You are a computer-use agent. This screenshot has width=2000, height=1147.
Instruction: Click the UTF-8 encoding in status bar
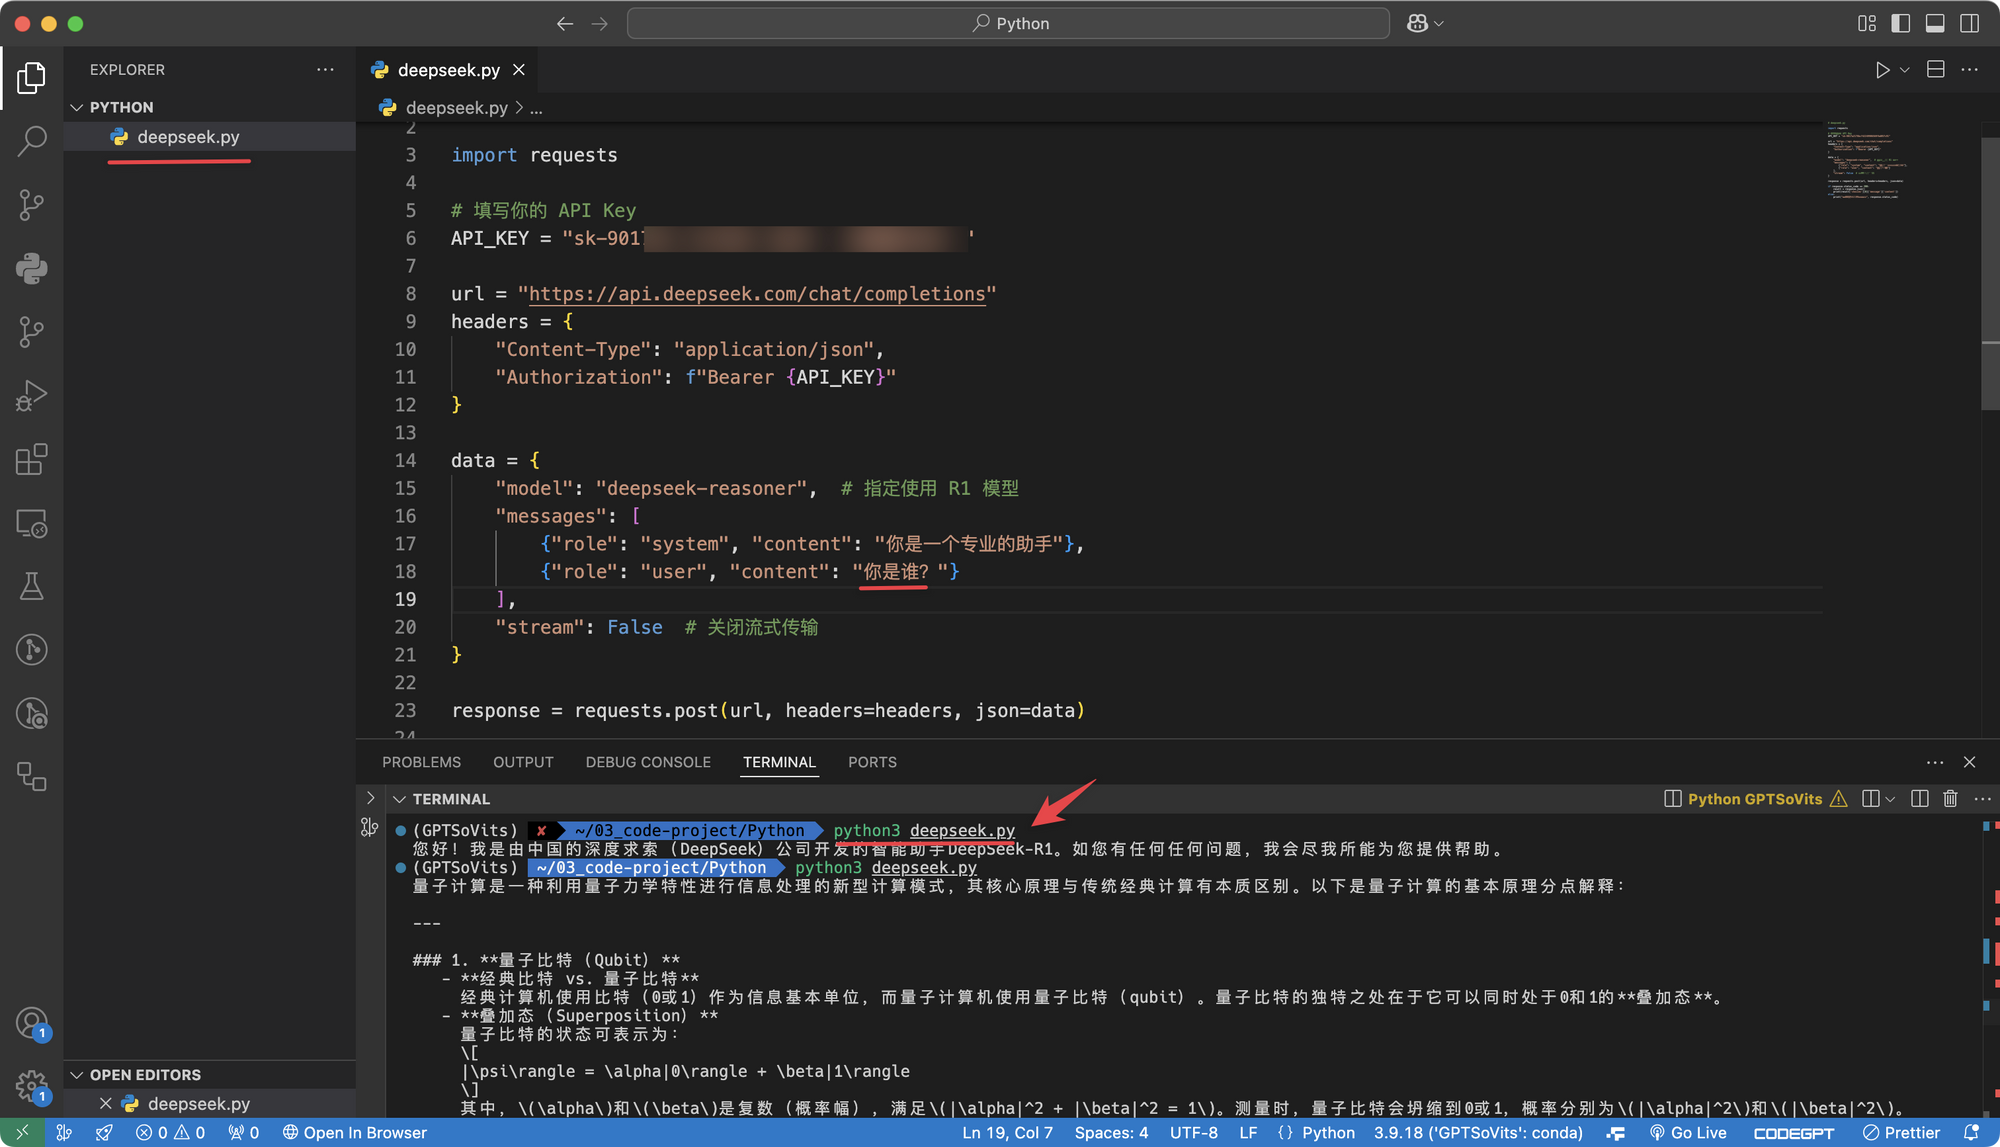(x=1192, y=1132)
